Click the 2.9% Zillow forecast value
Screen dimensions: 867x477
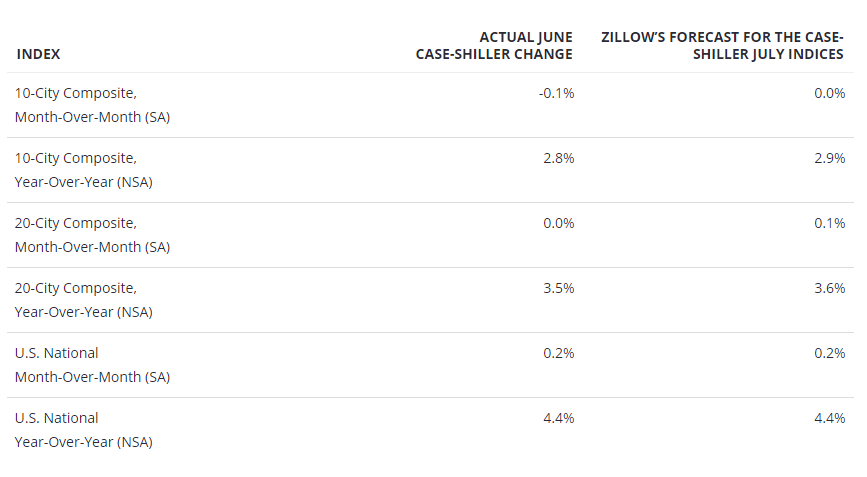829,158
